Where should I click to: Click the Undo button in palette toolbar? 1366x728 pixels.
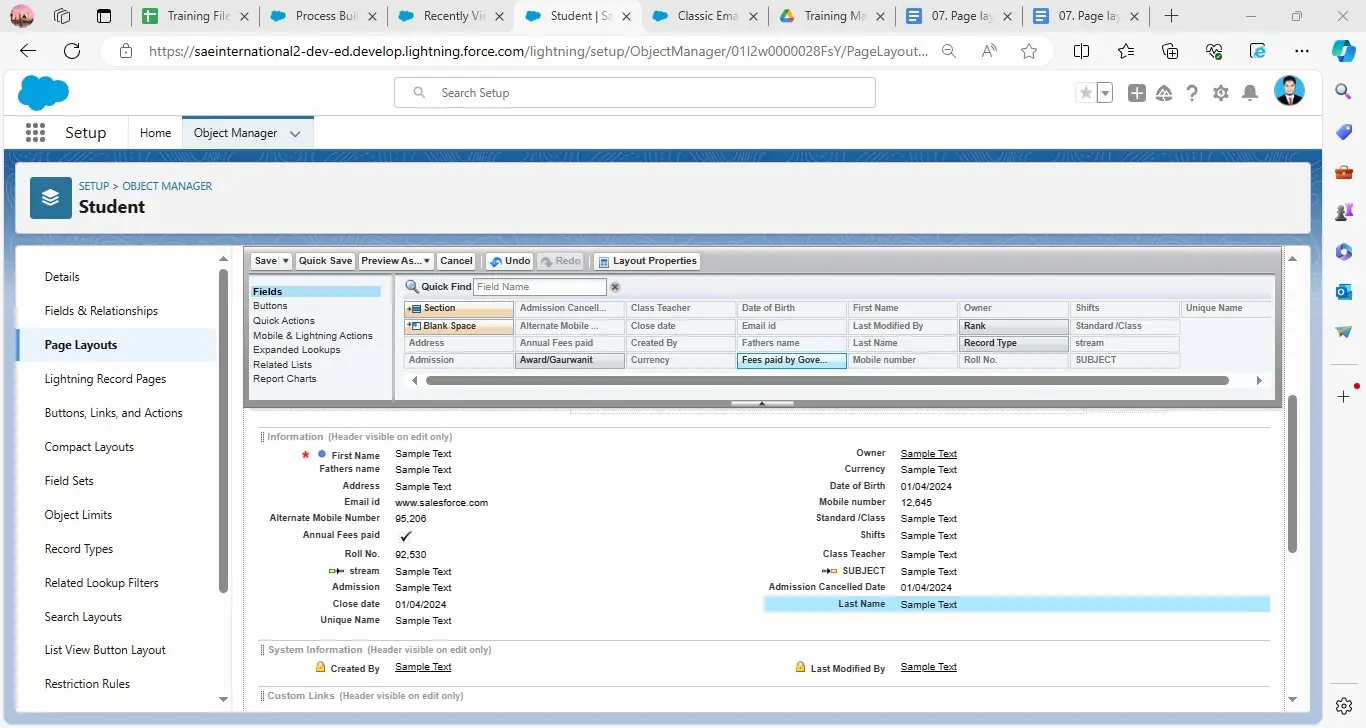tap(509, 261)
